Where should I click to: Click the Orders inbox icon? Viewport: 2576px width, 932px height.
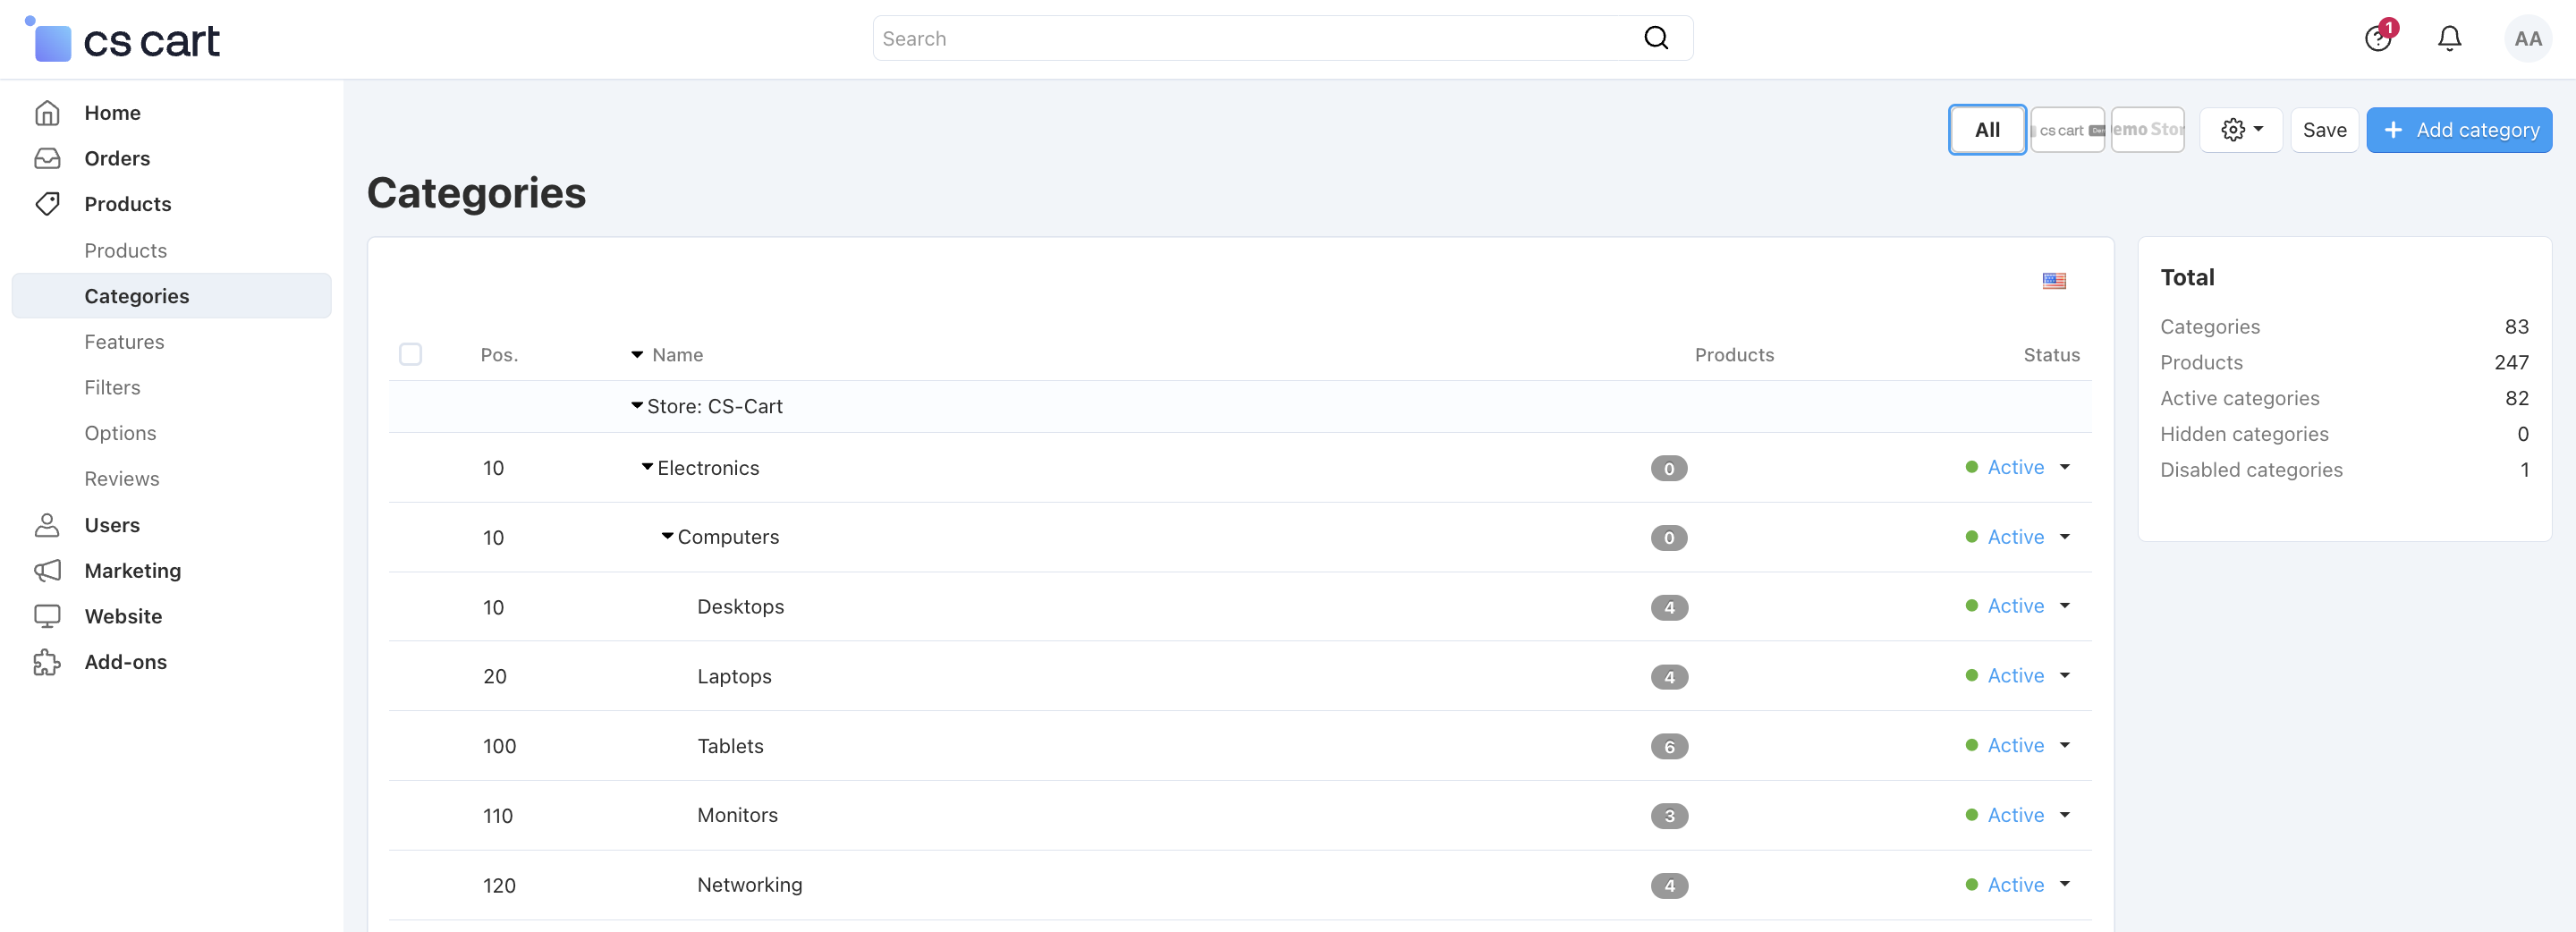(x=47, y=158)
